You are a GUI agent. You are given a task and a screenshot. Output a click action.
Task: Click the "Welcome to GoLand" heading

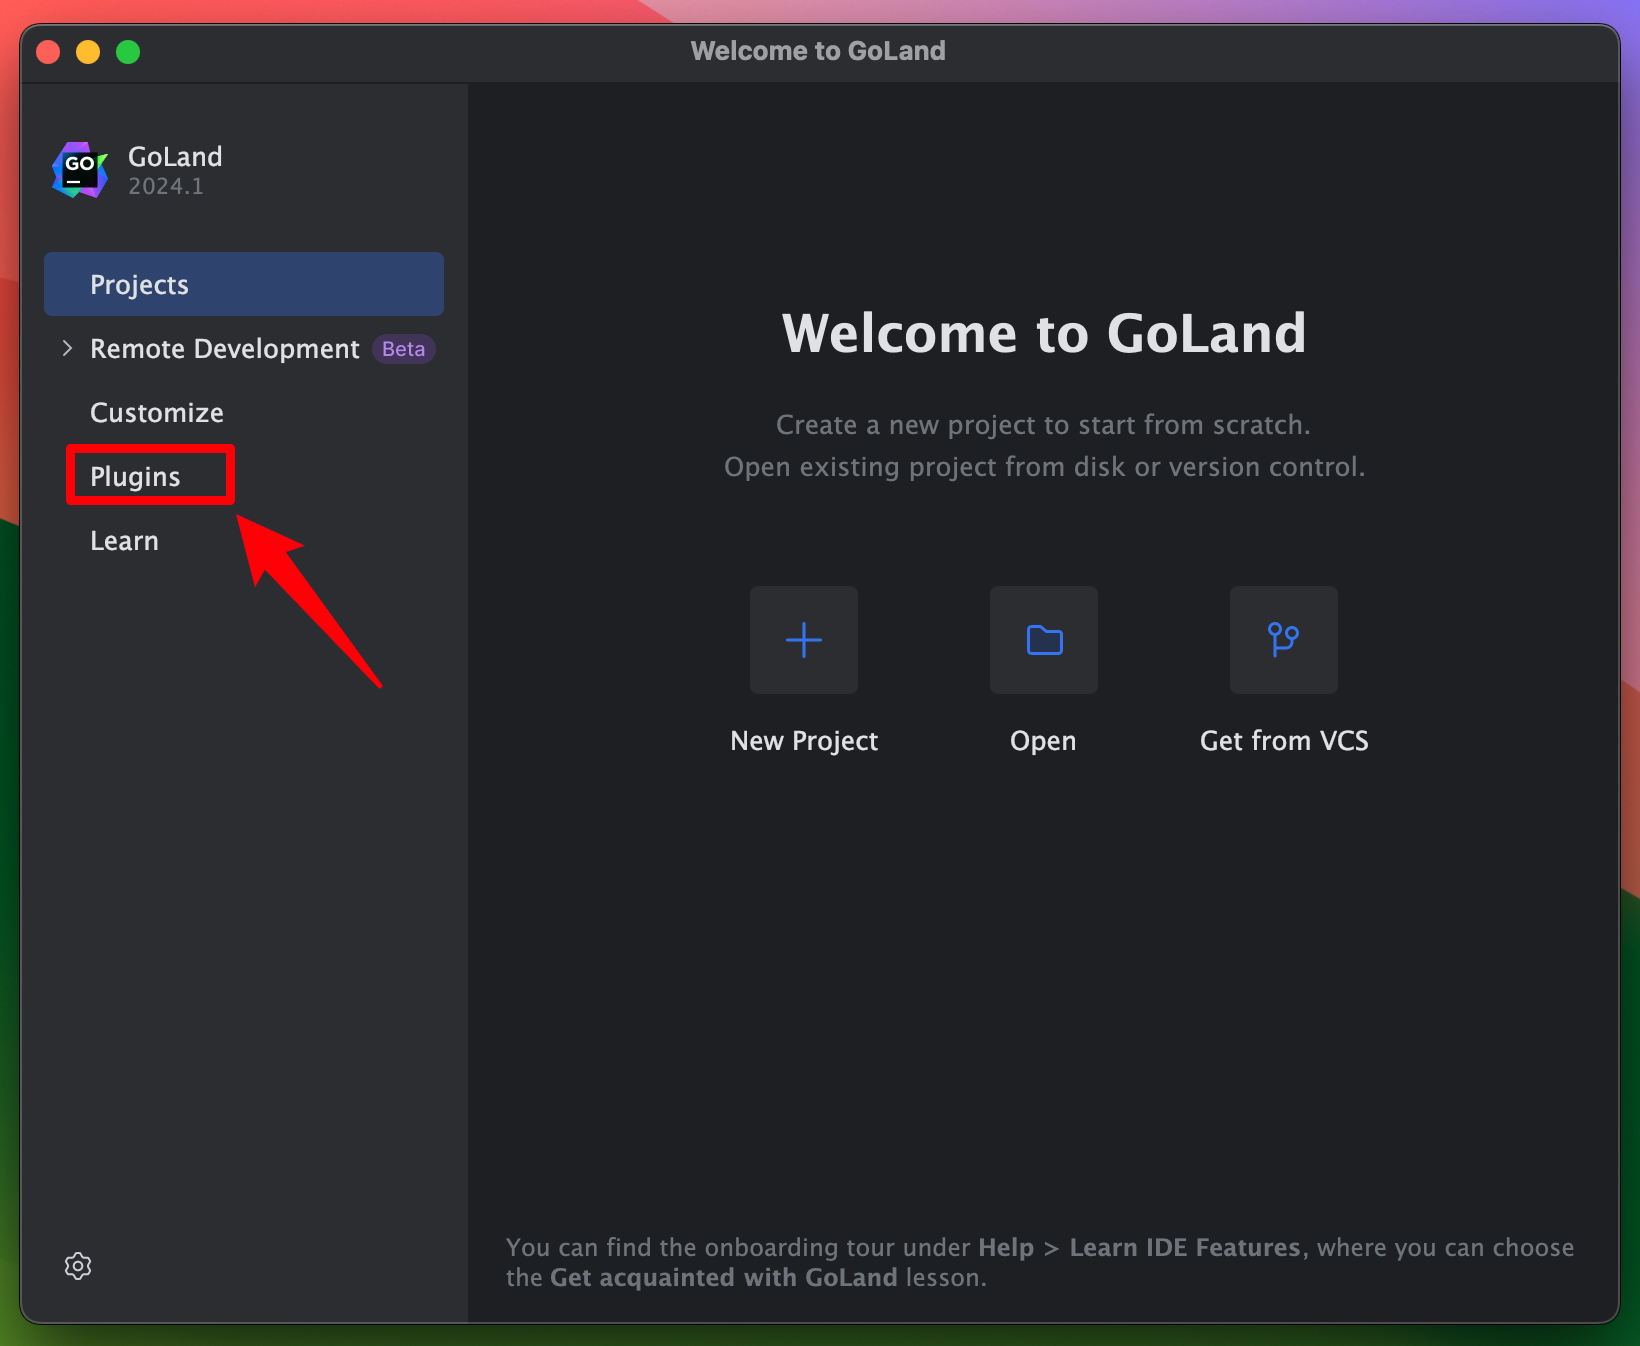[1044, 333]
